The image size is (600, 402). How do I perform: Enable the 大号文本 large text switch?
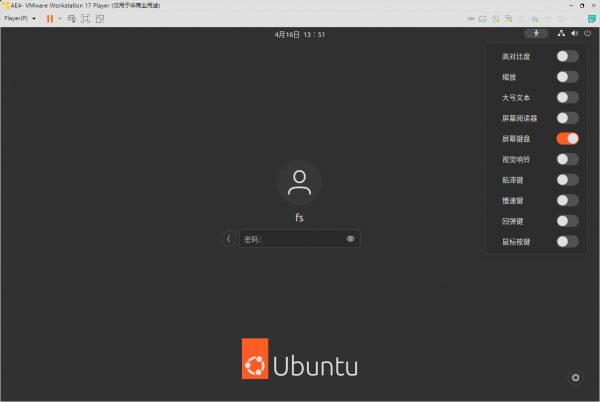[x=567, y=97]
